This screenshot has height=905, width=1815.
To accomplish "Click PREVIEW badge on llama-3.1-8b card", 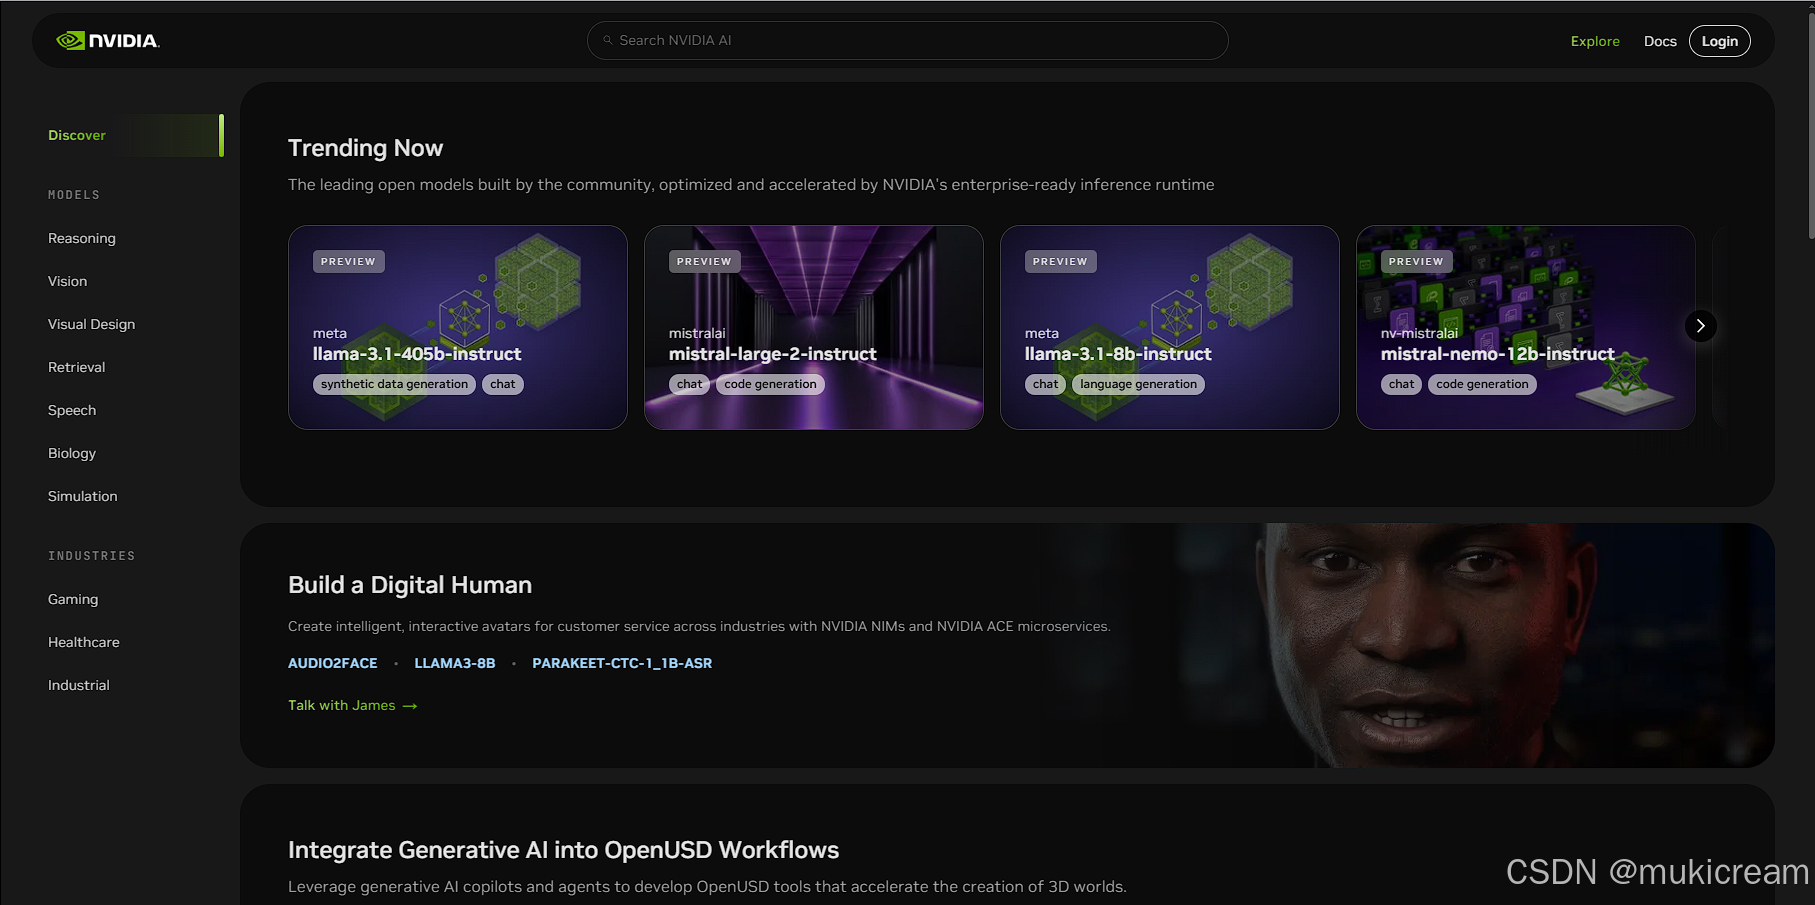I will click(x=1060, y=261).
